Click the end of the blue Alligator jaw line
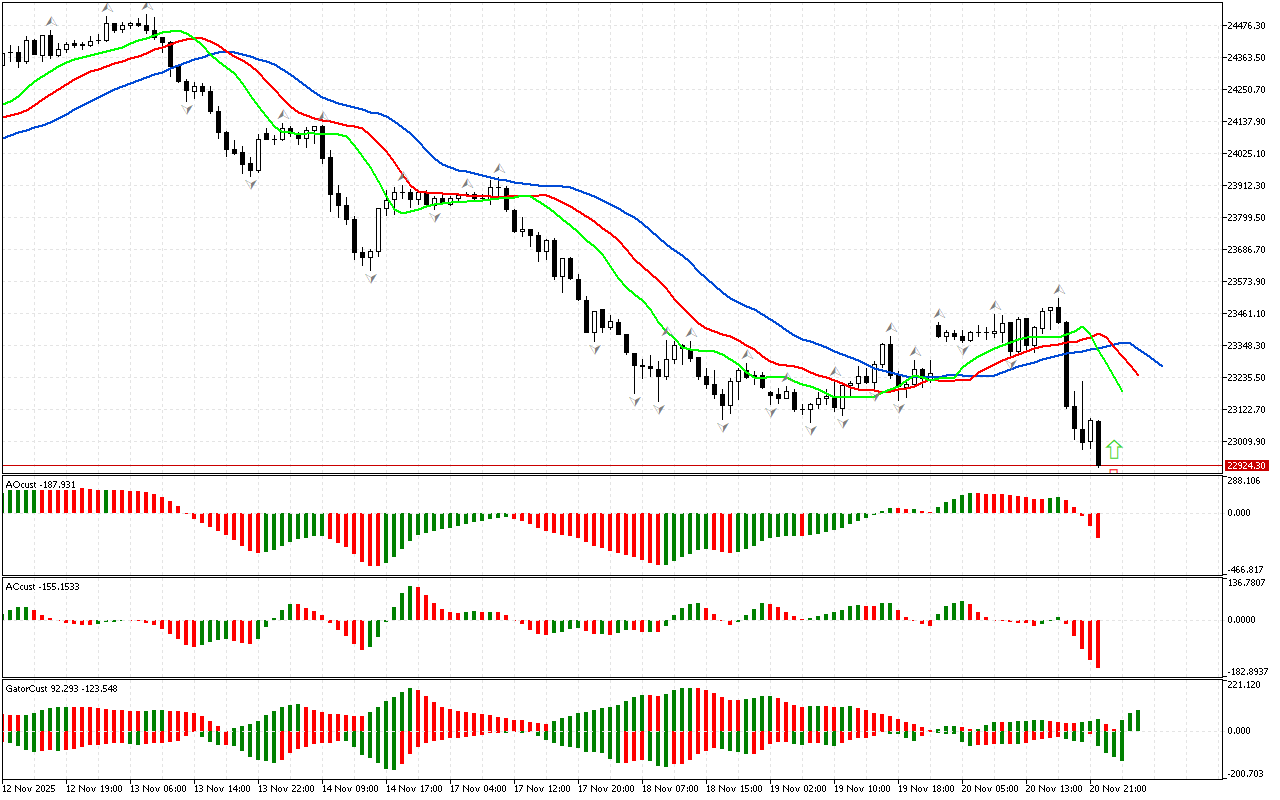Screen dimensions: 1280x800 pyautogui.click(x=1161, y=366)
